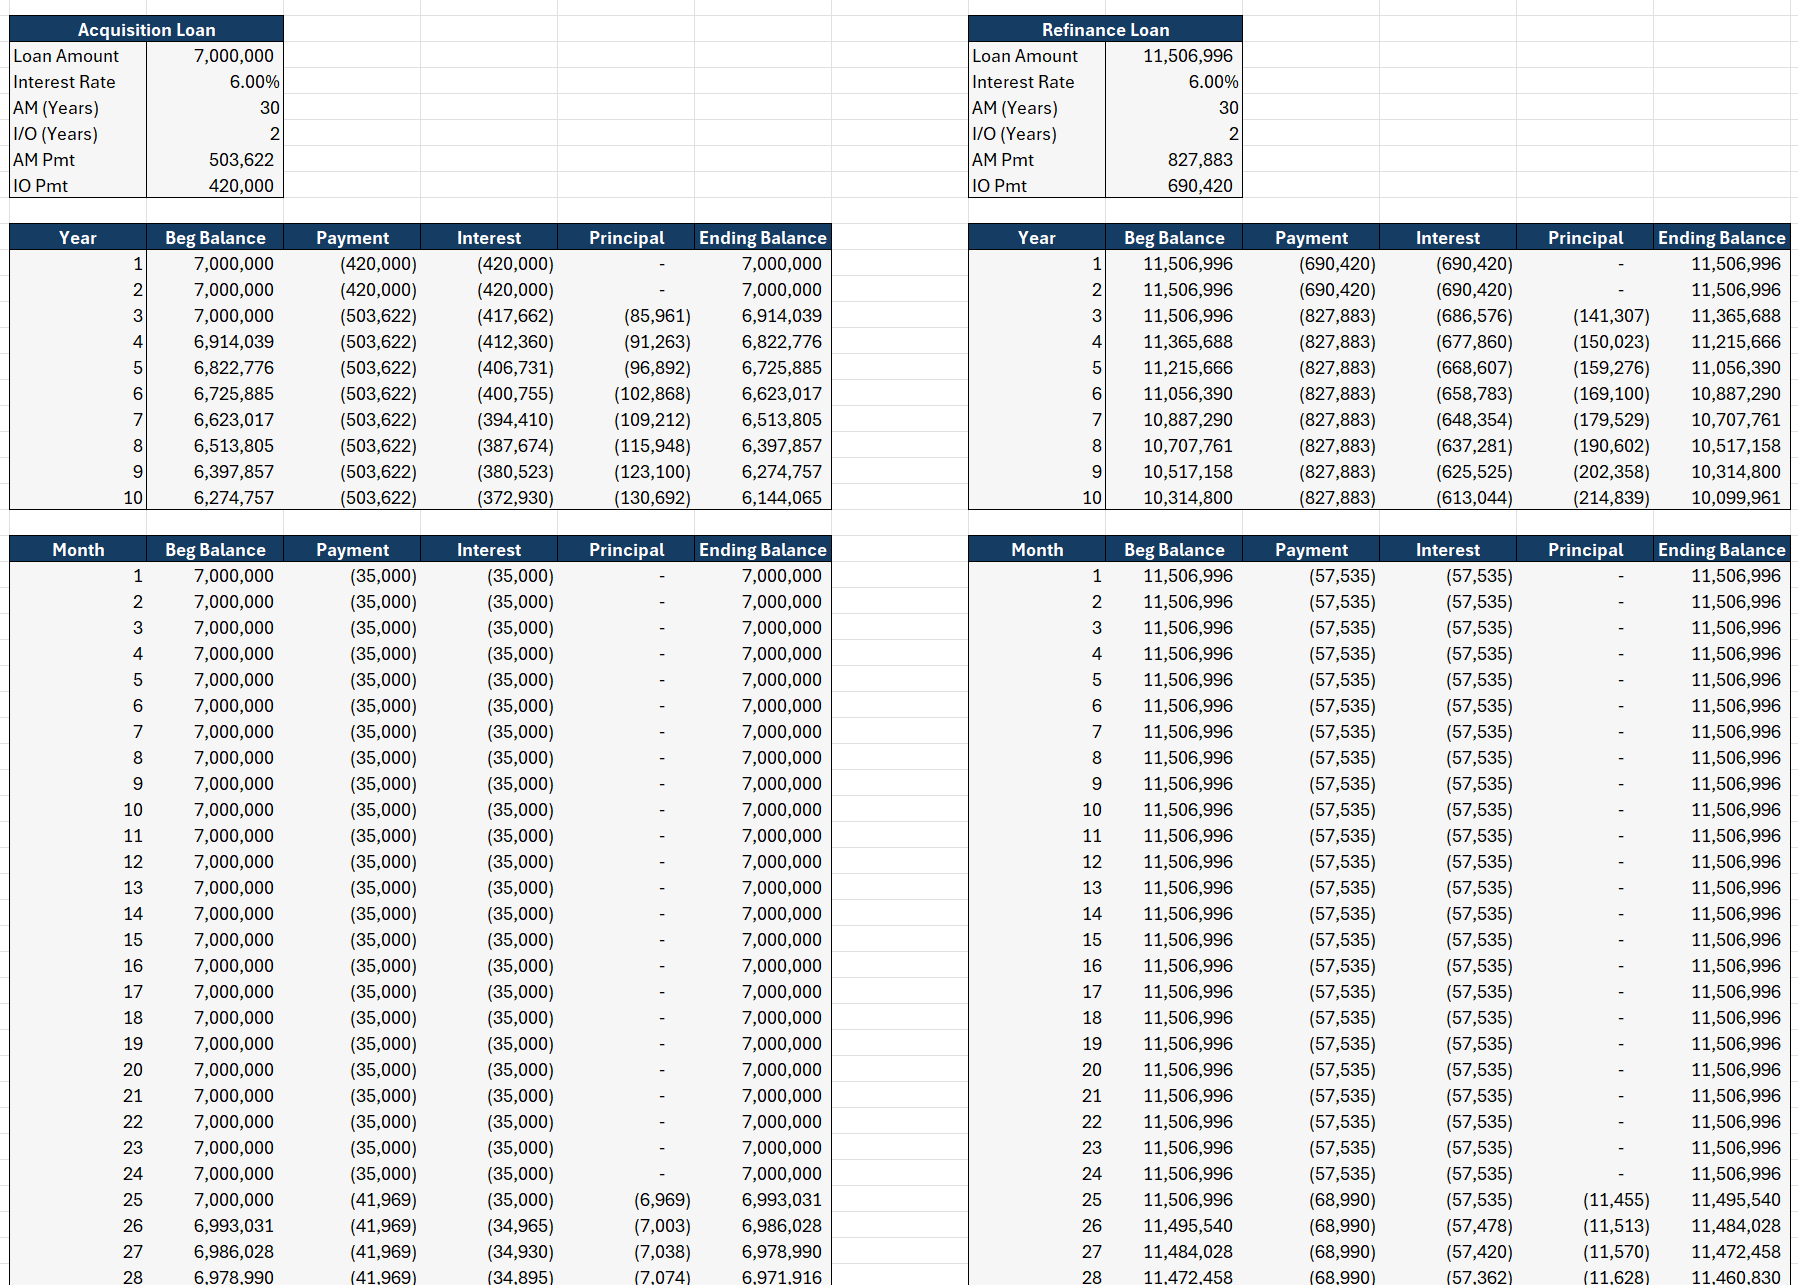Select Refinance month 25 ending balance 11,495,540

(x=1722, y=1200)
